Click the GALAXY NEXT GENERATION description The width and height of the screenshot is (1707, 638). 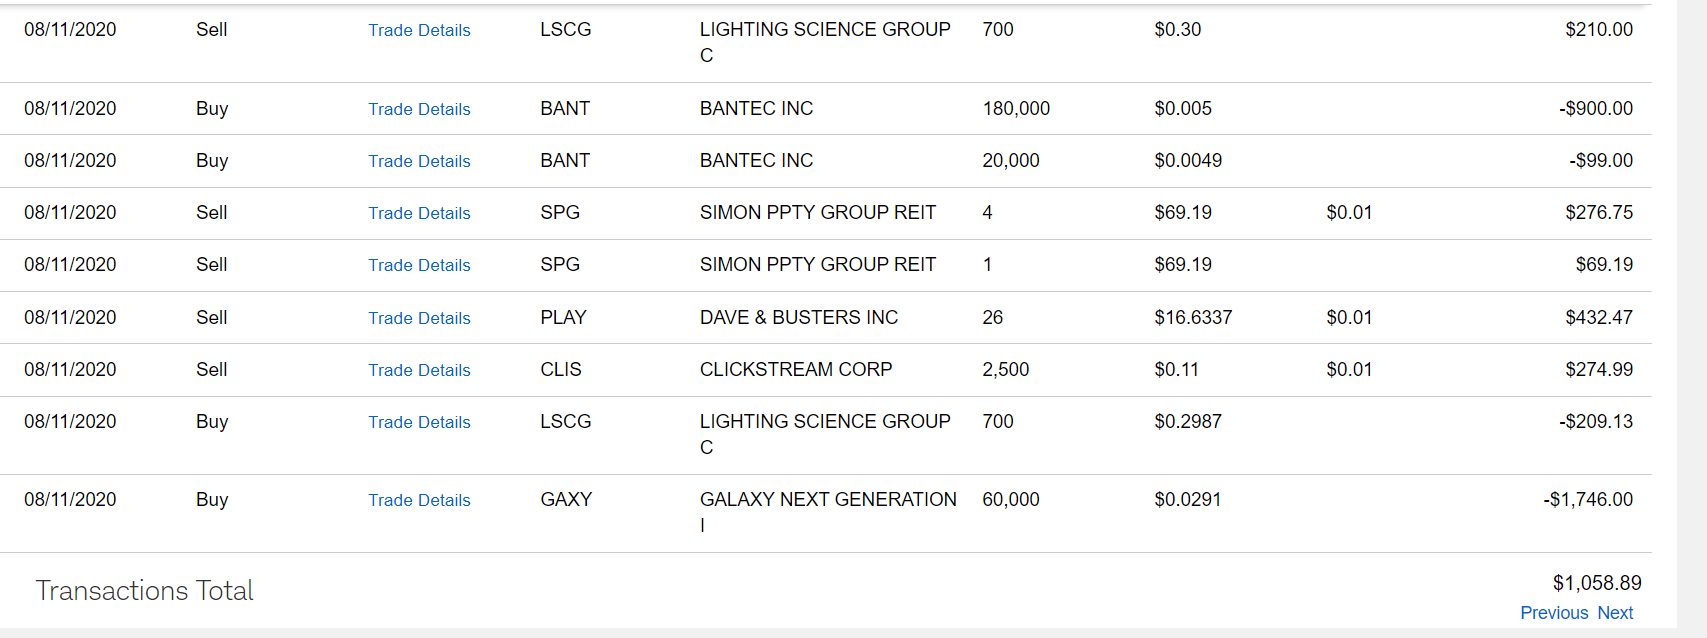click(828, 500)
